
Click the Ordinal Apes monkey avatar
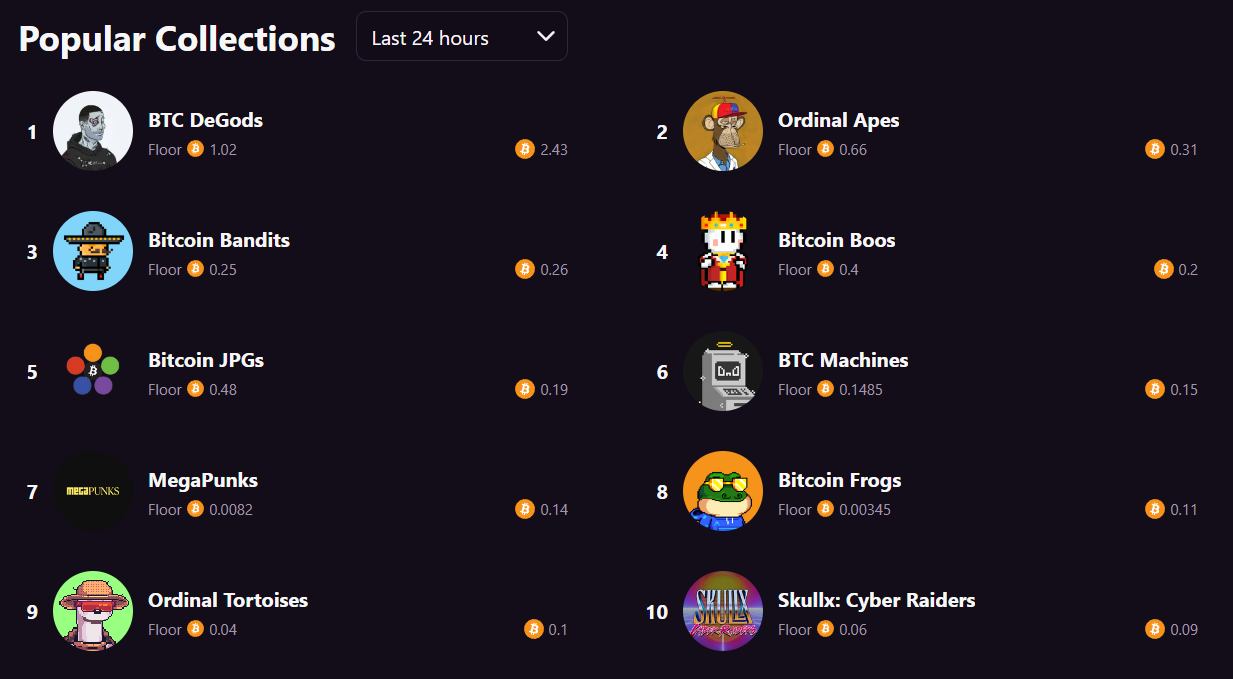point(723,131)
